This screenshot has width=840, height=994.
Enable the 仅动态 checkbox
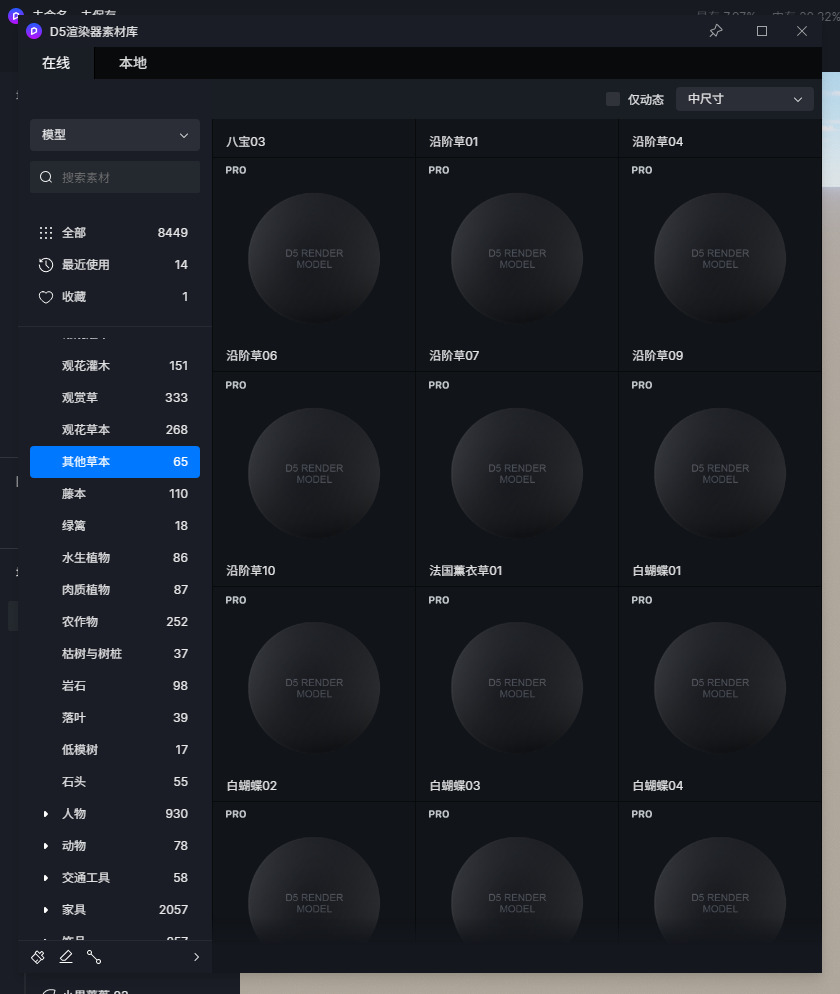point(613,99)
